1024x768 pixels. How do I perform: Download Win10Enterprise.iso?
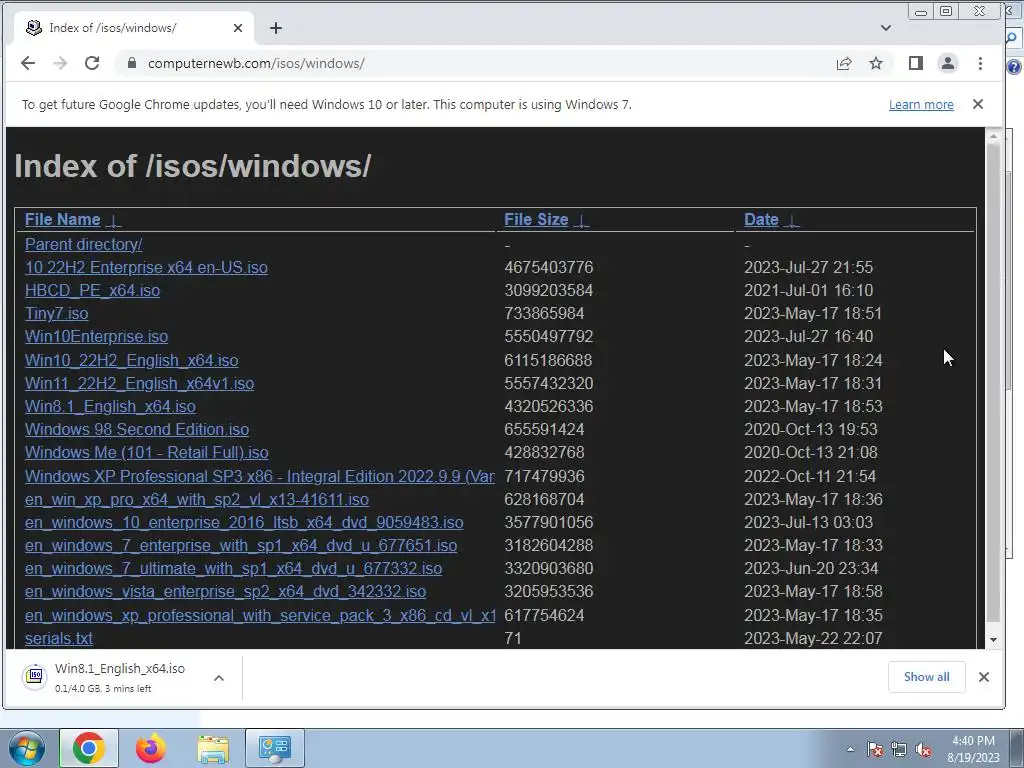[x=96, y=336]
